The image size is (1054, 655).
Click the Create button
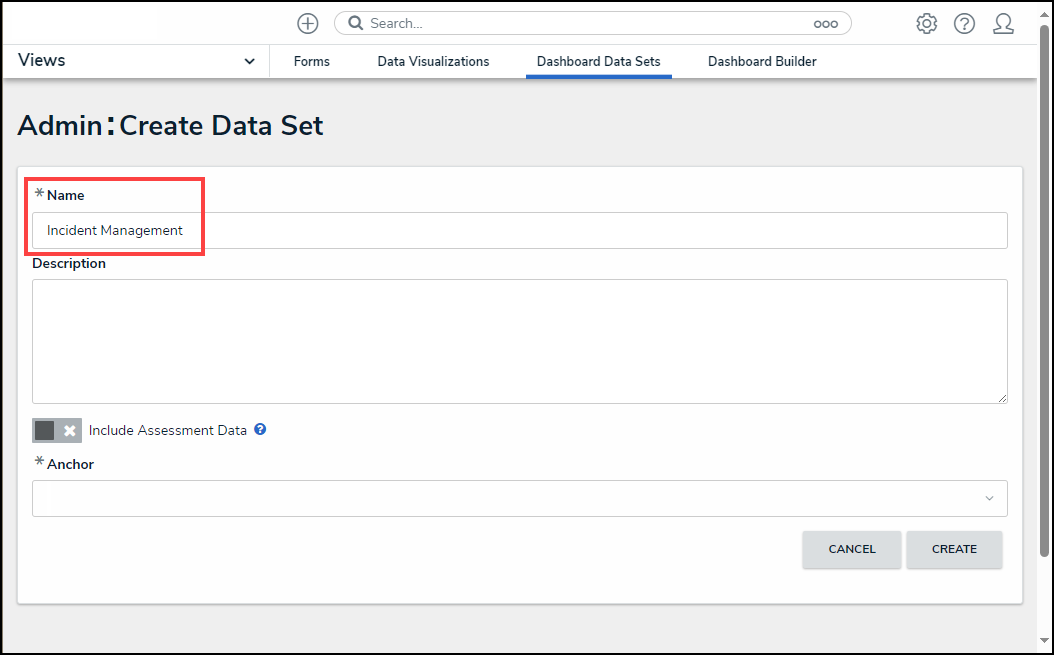point(954,549)
